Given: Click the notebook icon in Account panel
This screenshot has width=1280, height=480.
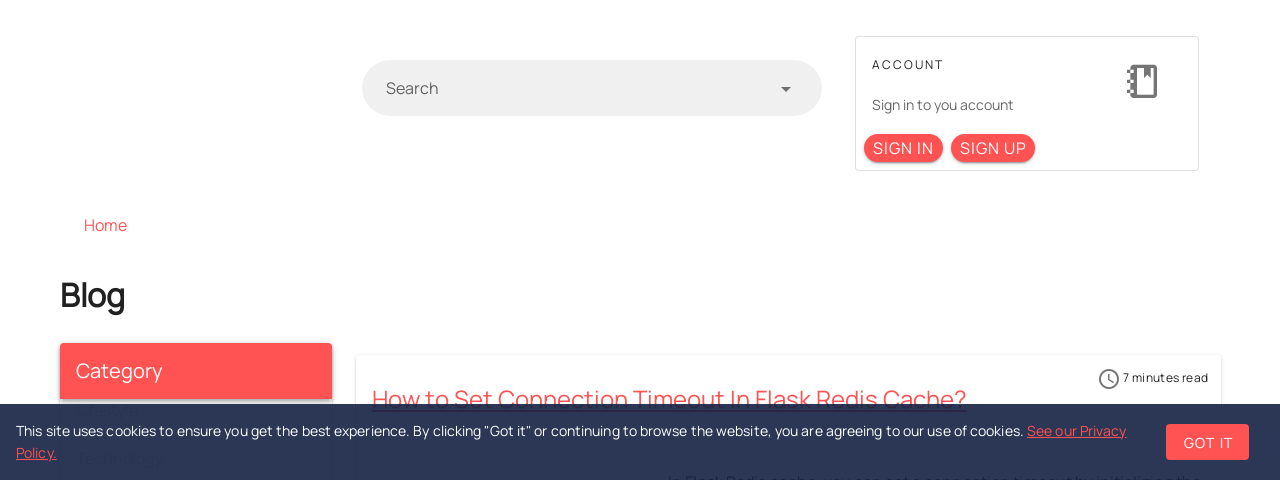Looking at the screenshot, I should (x=1142, y=81).
